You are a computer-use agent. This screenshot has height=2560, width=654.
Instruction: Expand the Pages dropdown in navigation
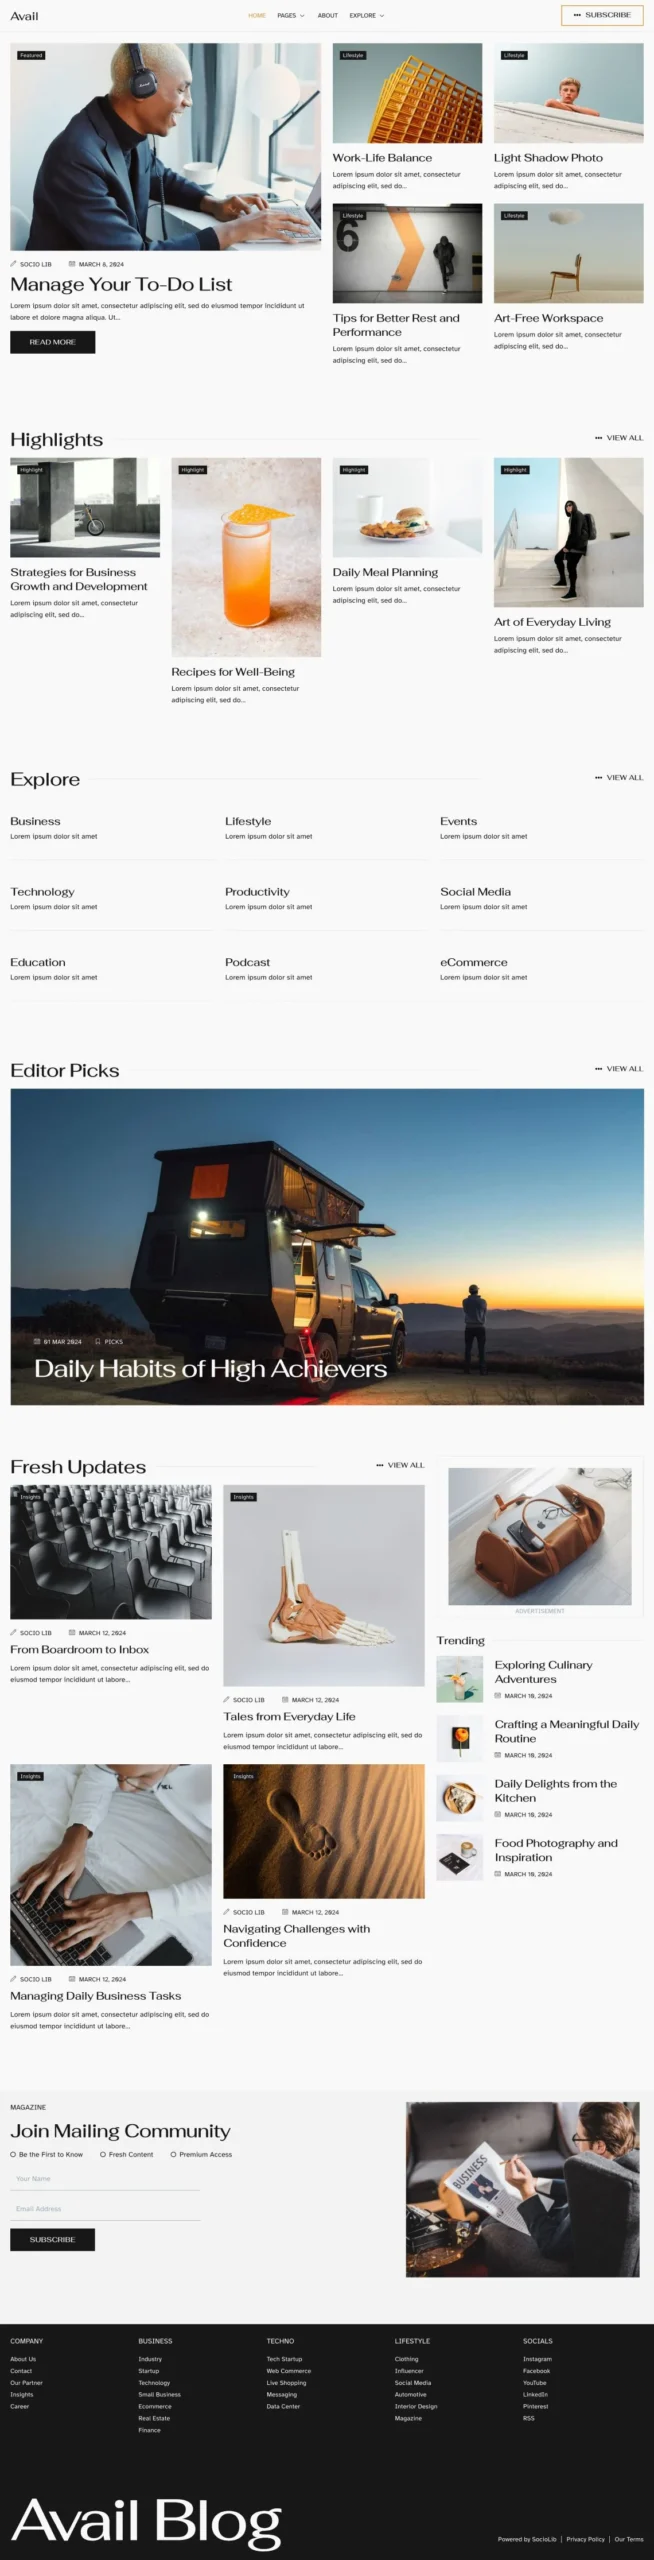coord(291,16)
